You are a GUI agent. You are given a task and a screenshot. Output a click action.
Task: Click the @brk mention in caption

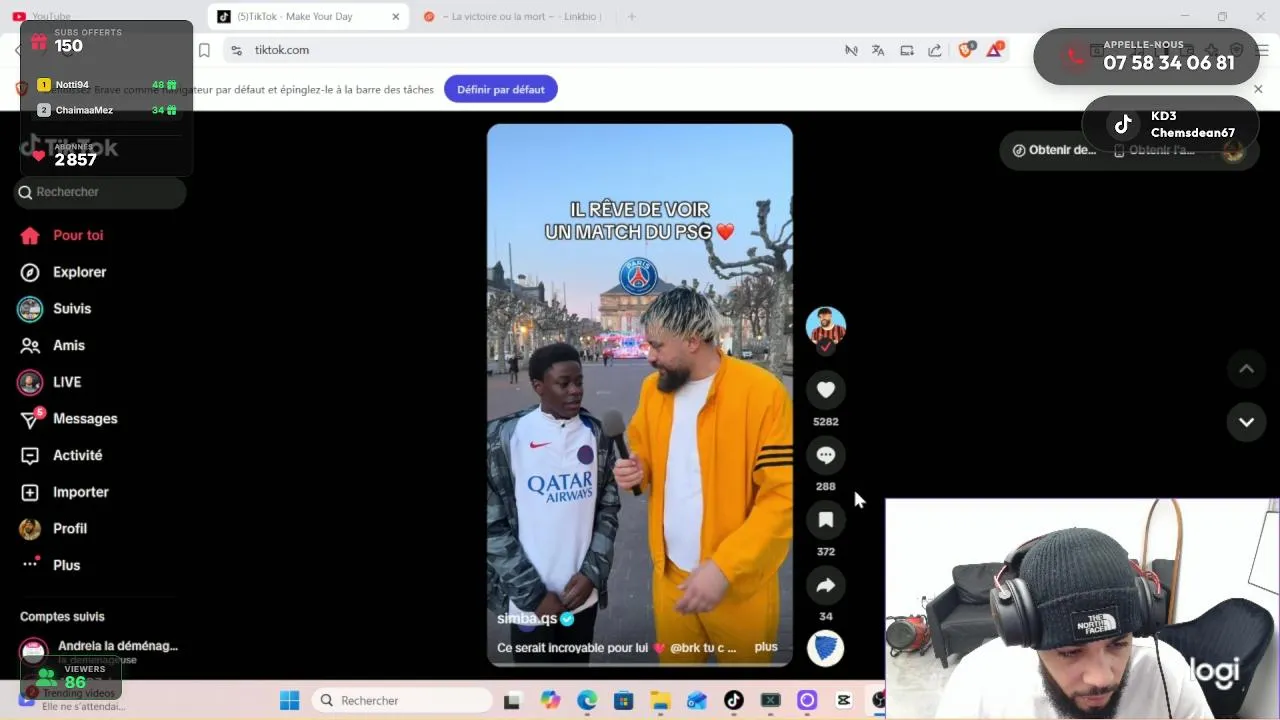[x=689, y=647]
